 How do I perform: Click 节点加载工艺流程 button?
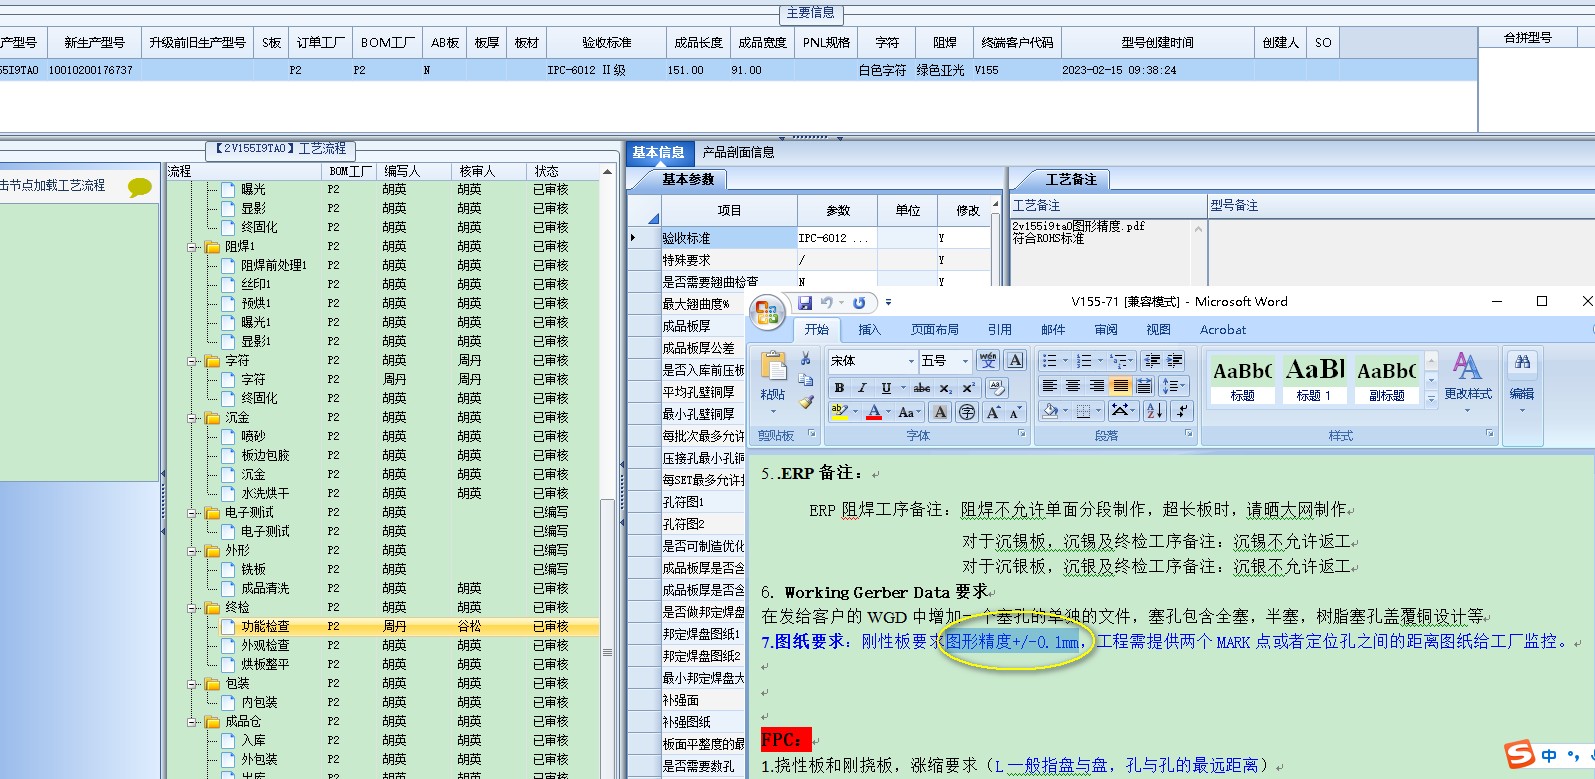pos(52,185)
